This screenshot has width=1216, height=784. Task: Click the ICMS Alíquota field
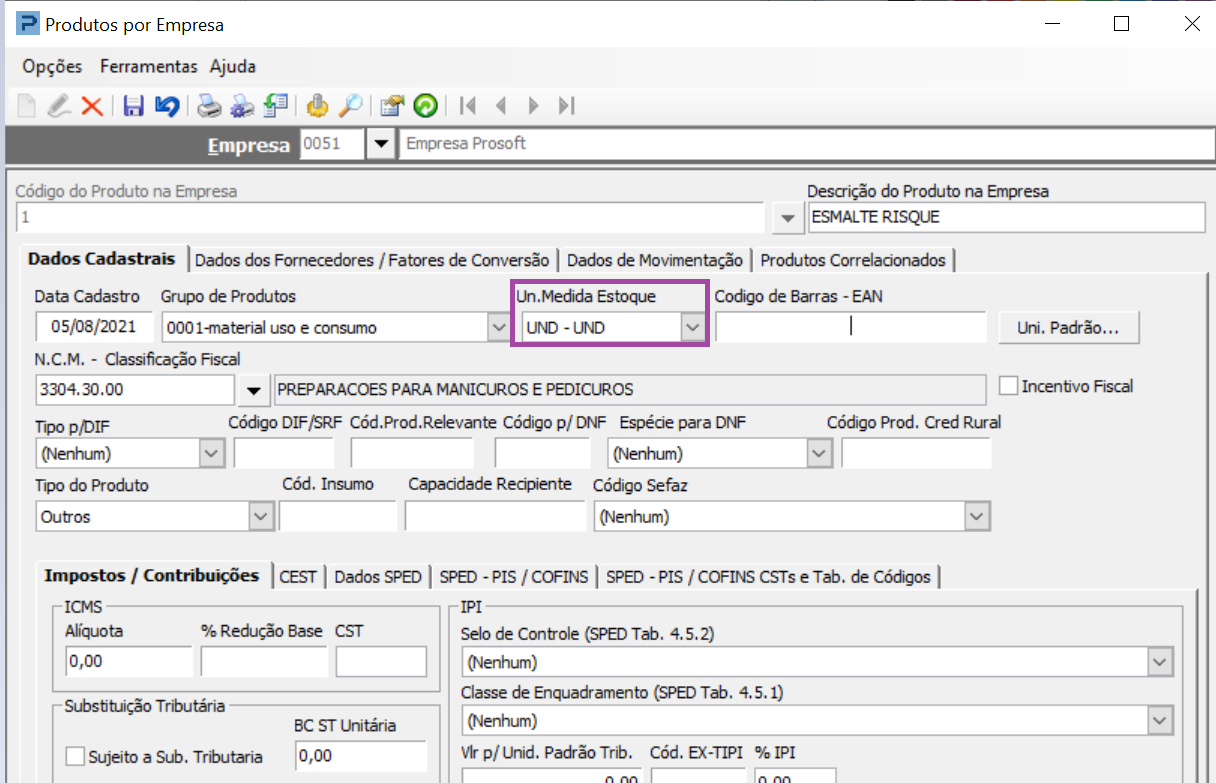(128, 662)
